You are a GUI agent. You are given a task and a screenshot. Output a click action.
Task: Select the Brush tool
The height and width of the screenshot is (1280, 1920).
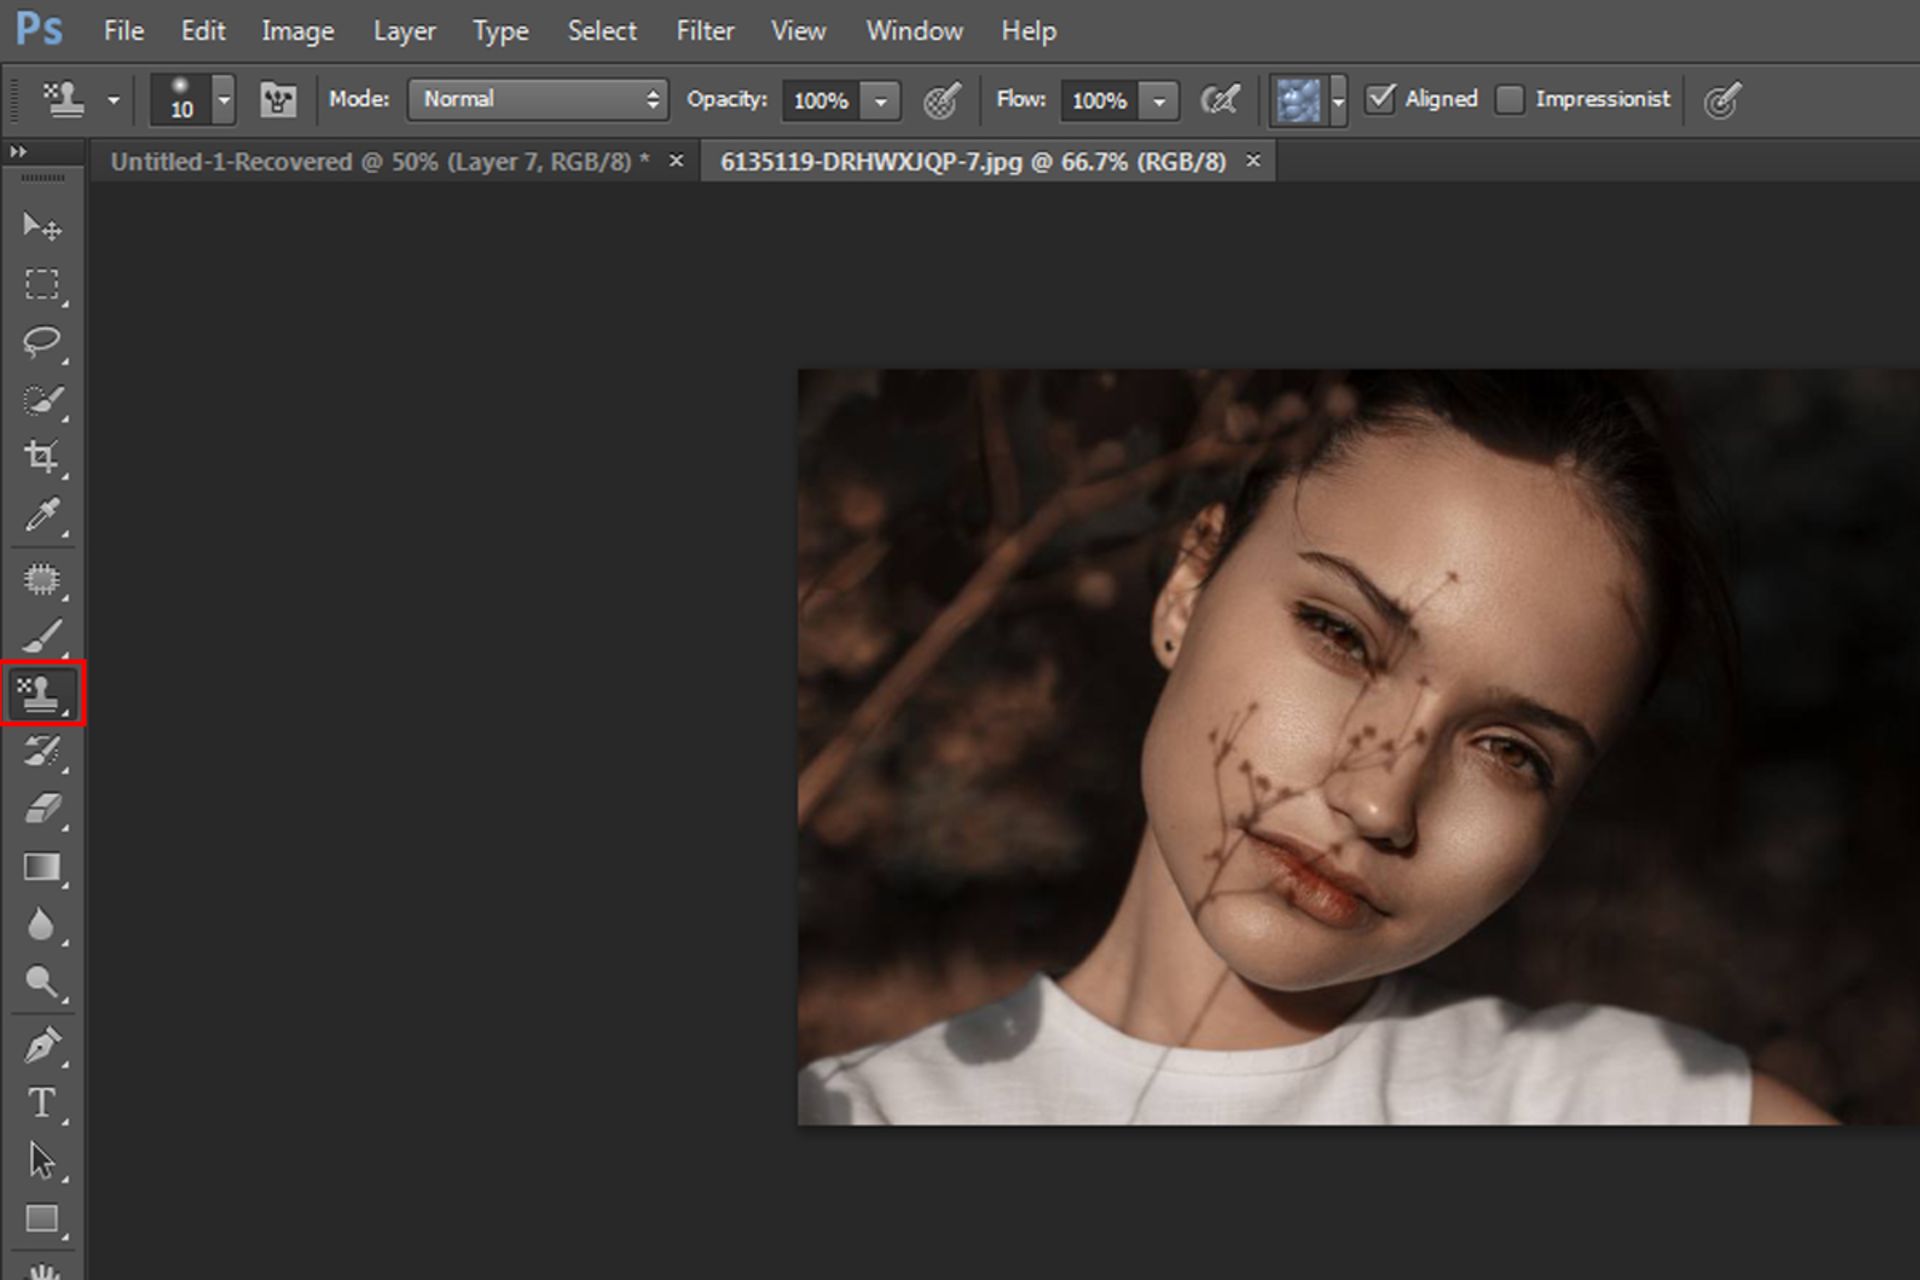tap(42, 636)
